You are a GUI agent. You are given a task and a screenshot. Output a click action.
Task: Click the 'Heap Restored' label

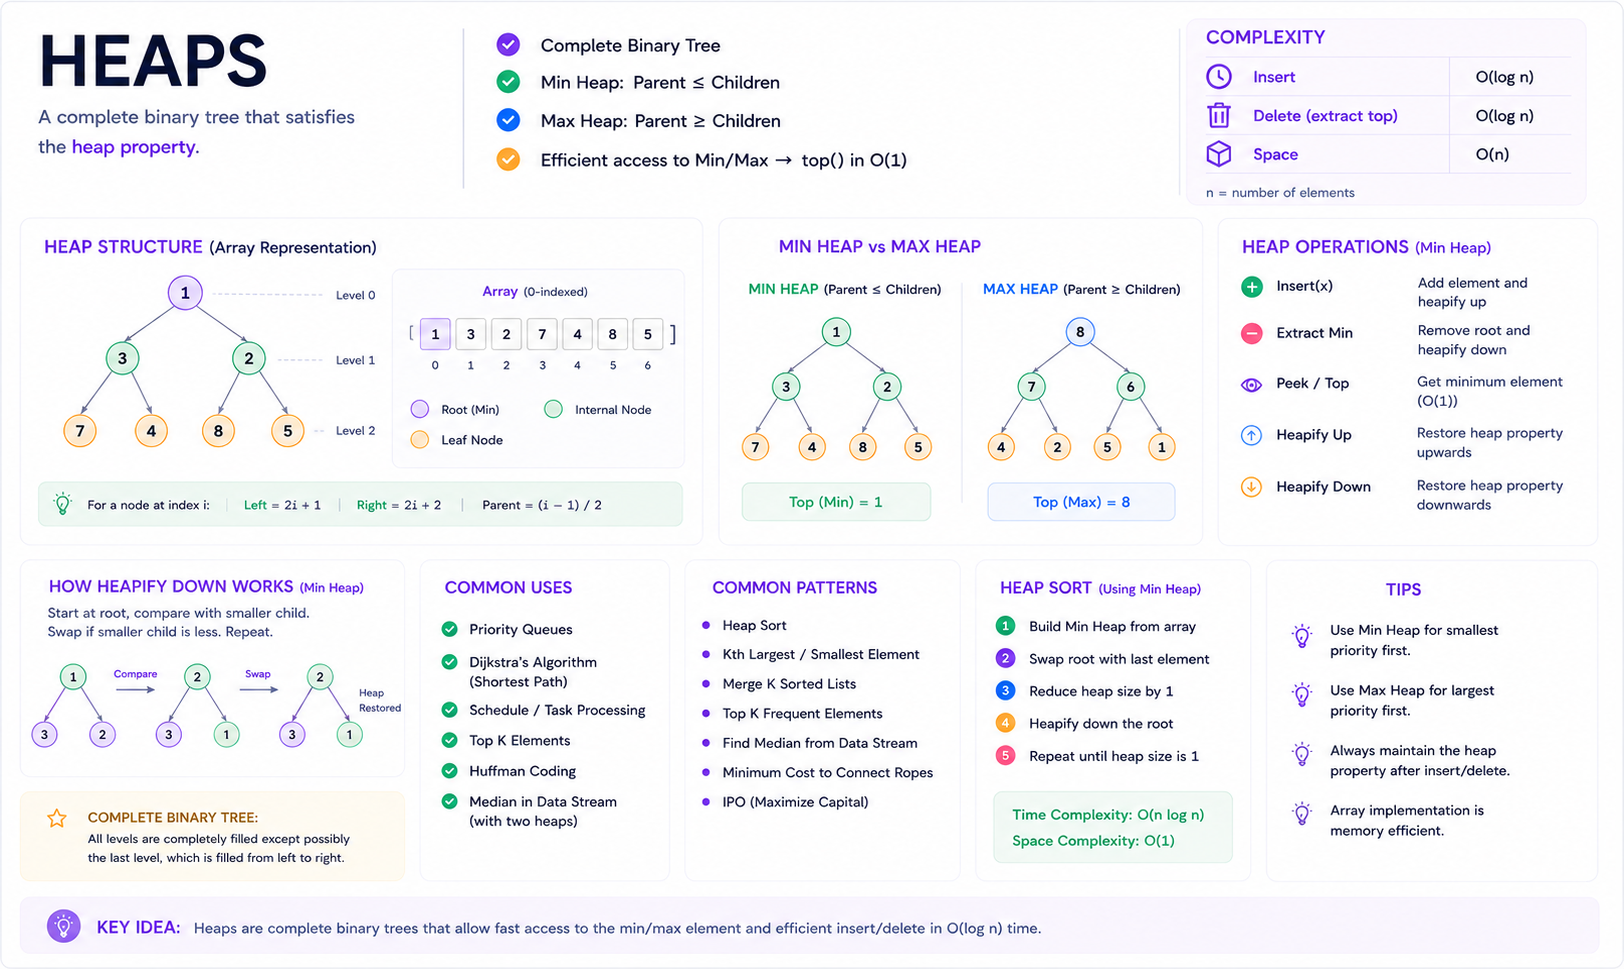[380, 700]
